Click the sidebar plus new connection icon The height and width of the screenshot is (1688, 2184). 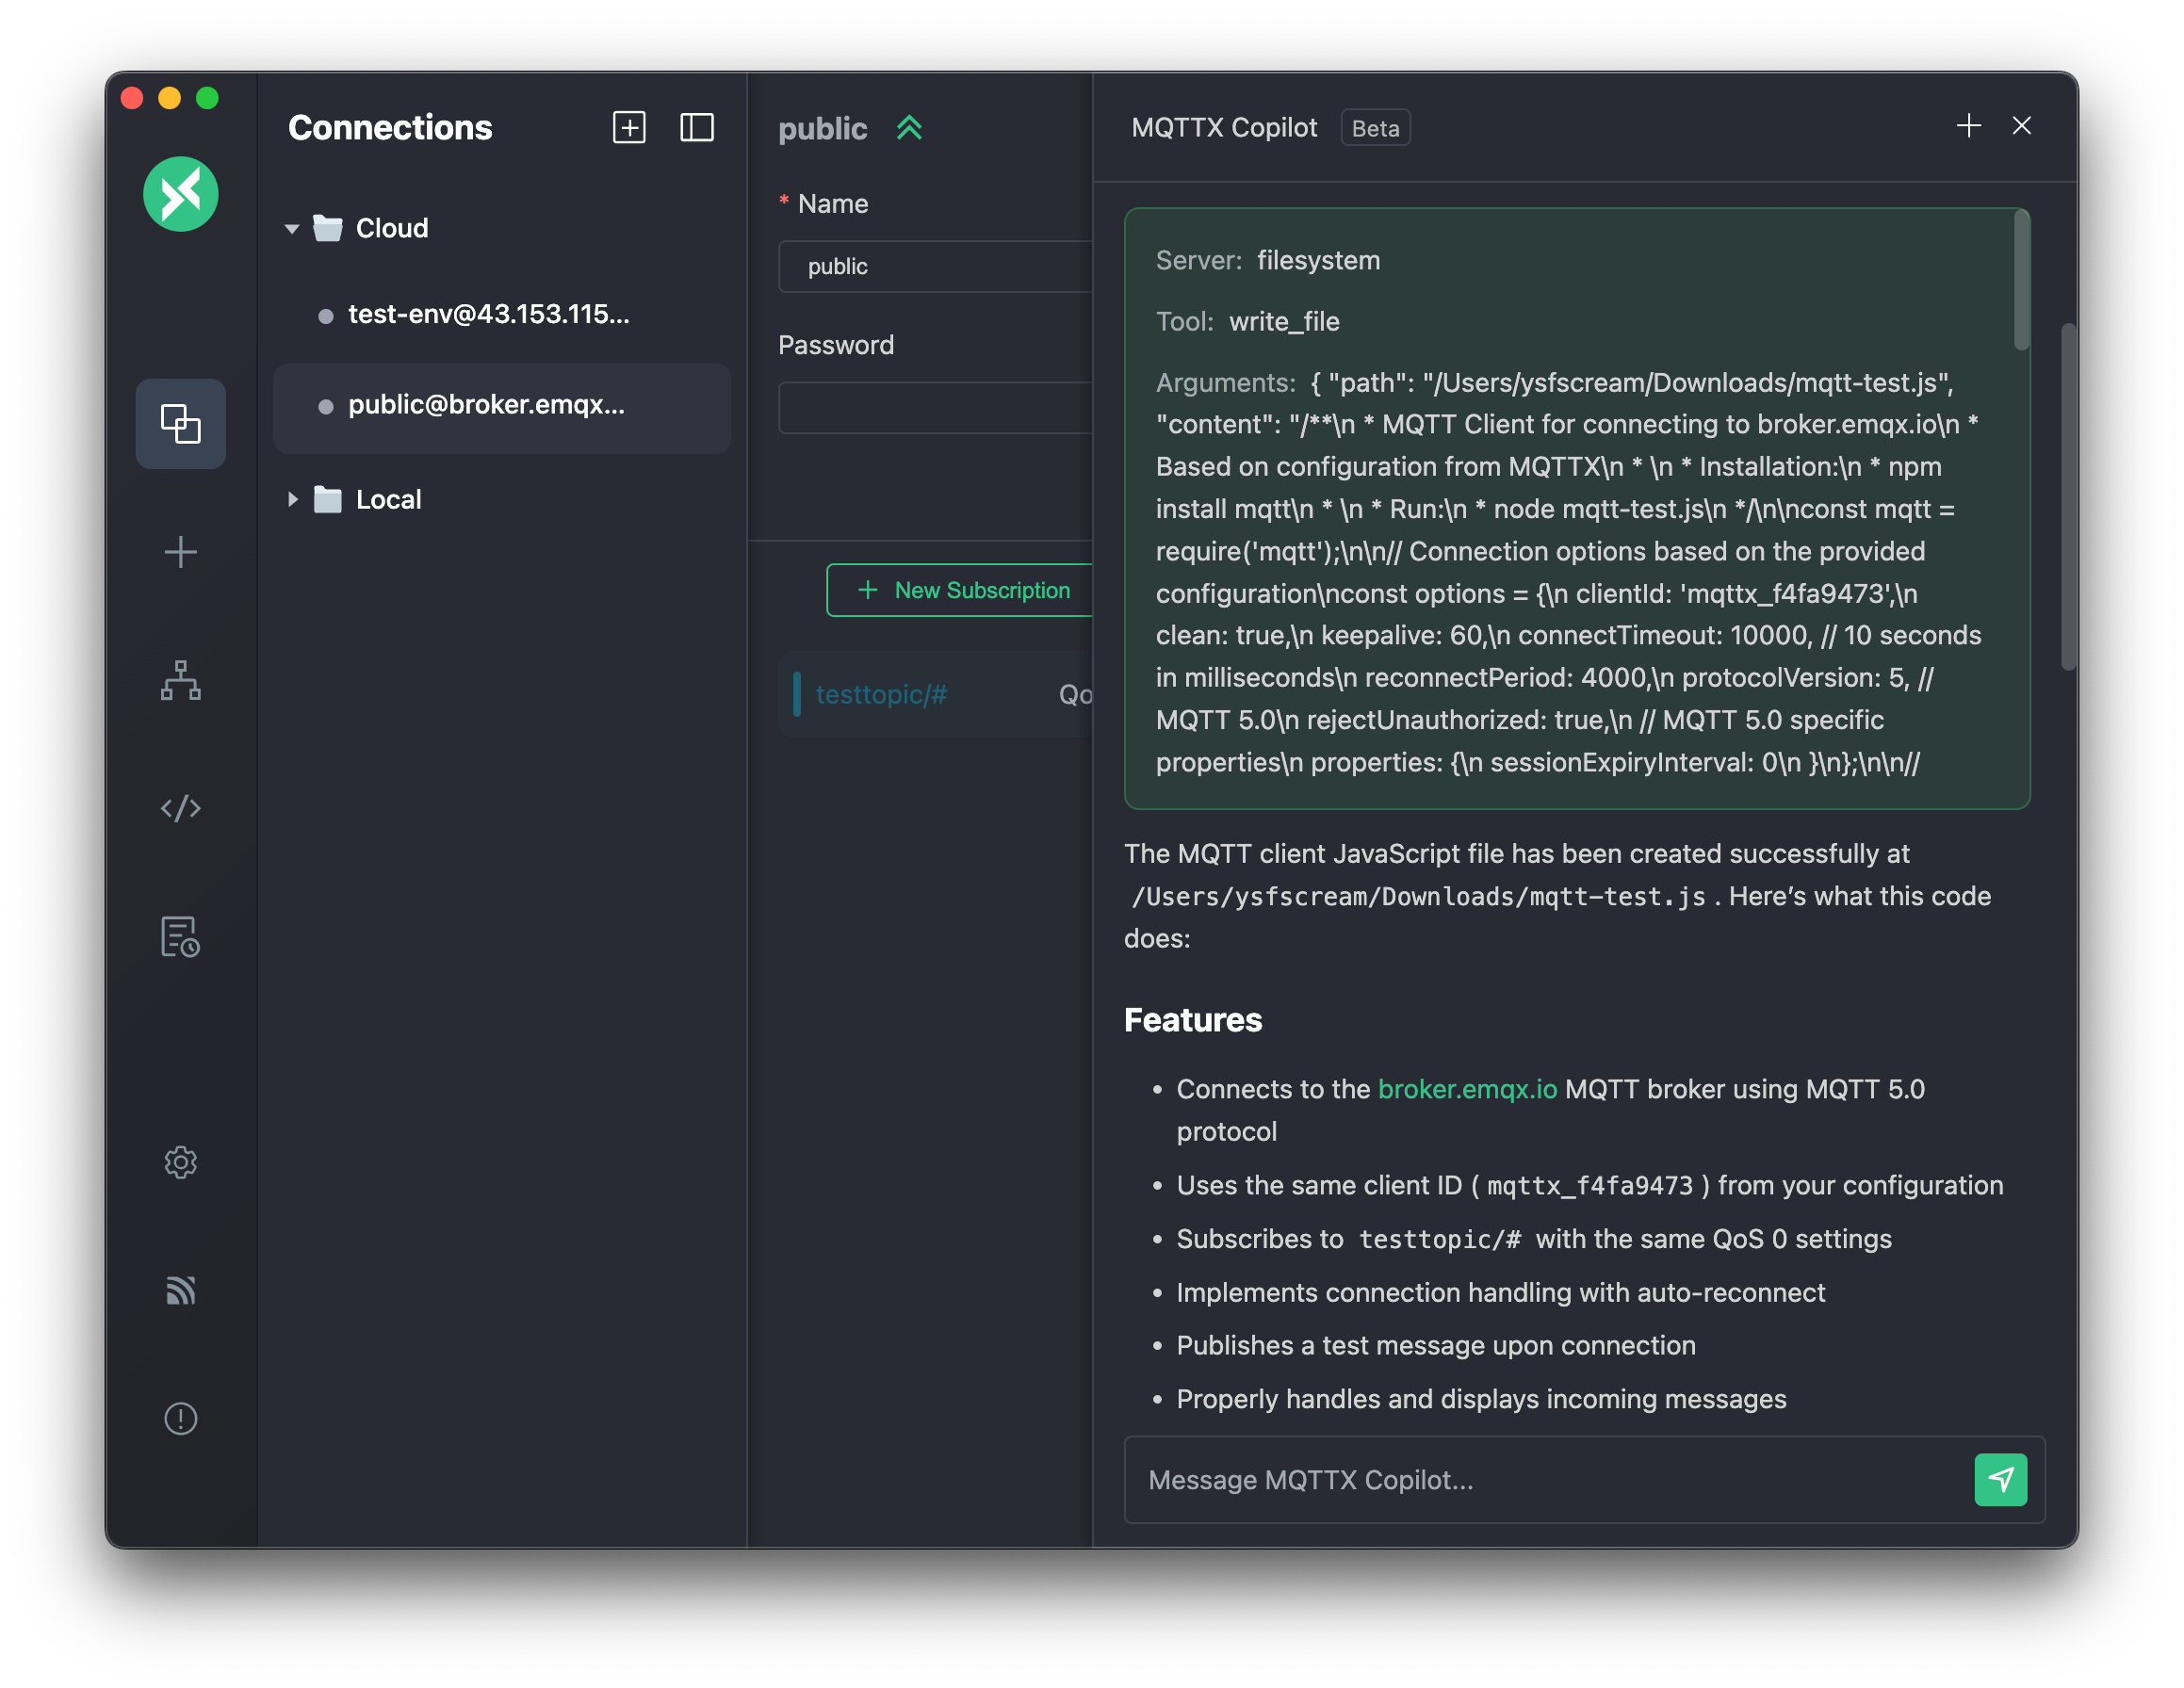[180, 552]
